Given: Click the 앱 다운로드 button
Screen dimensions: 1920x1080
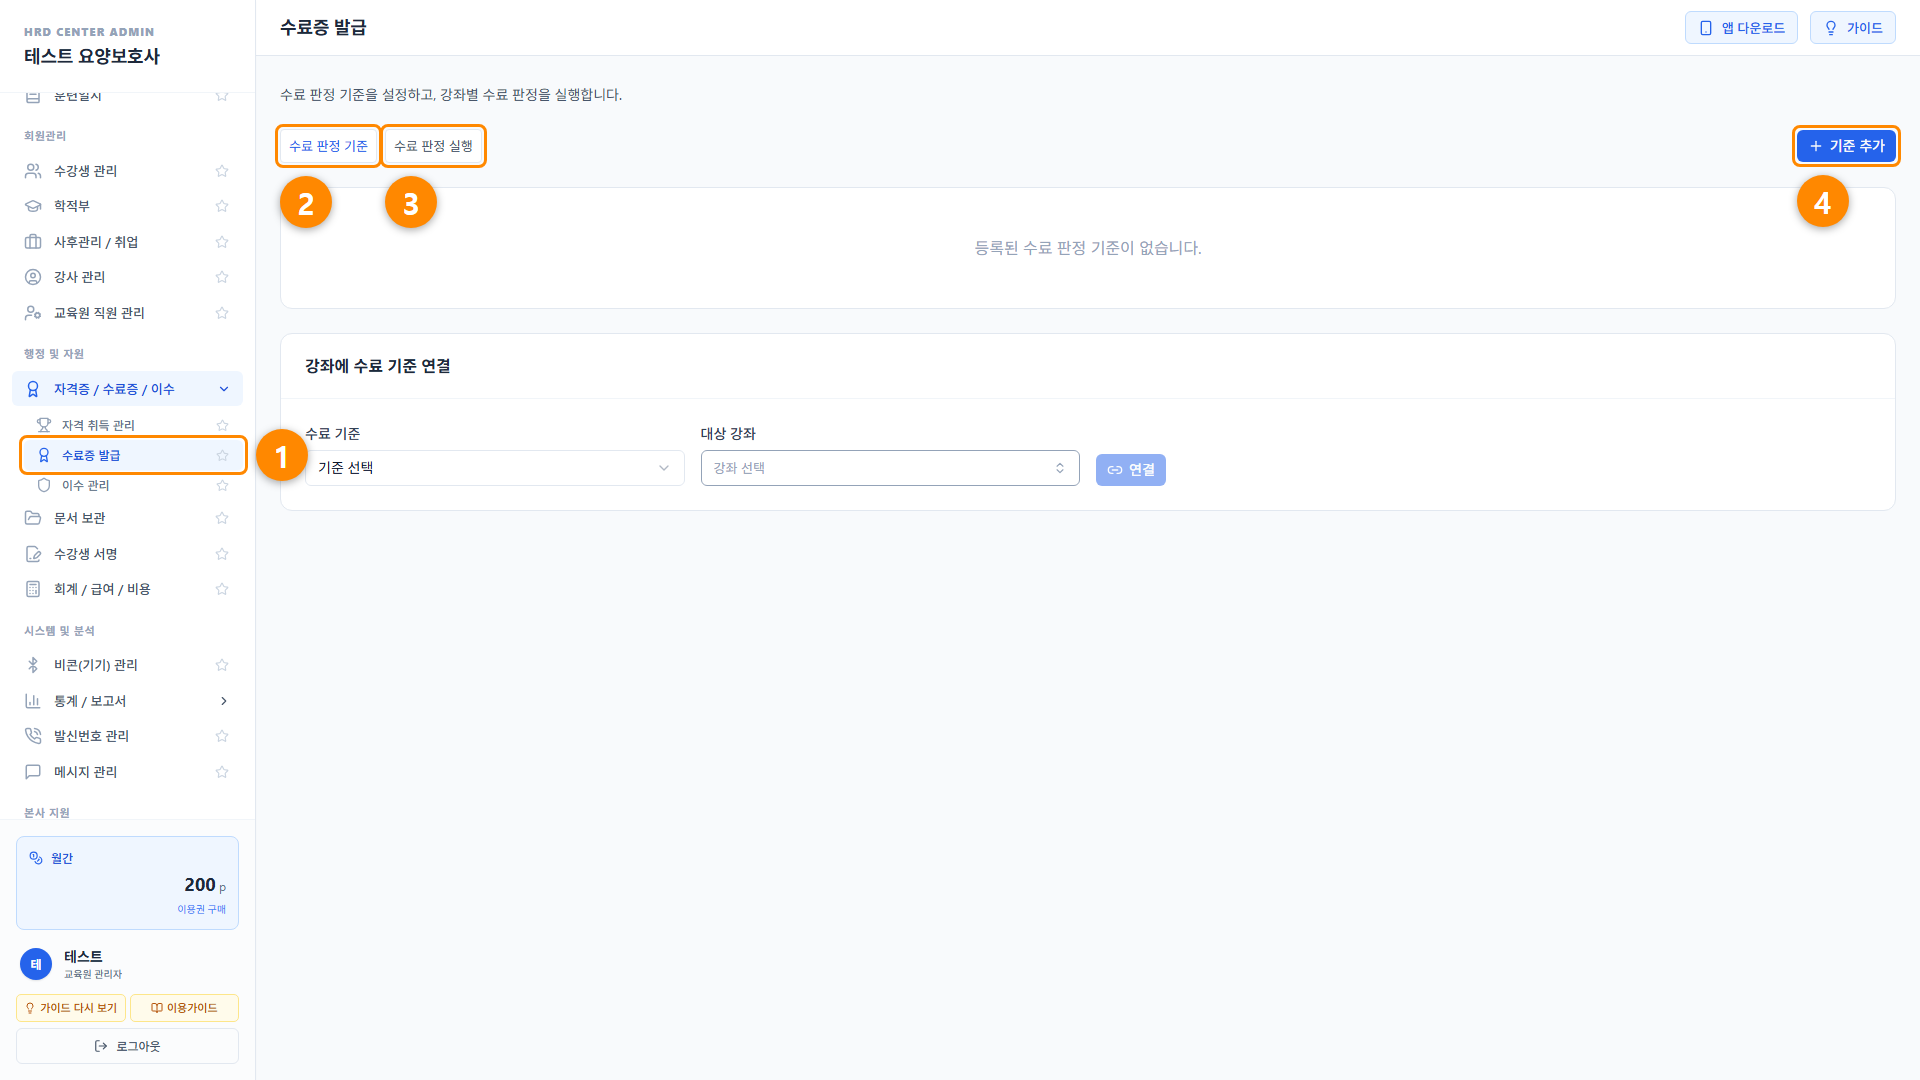Looking at the screenshot, I should pyautogui.click(x=1741, y=28).
